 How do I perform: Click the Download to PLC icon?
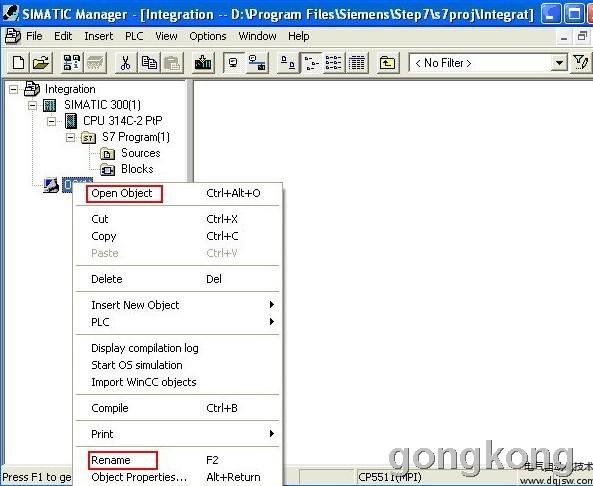(203, 62)
